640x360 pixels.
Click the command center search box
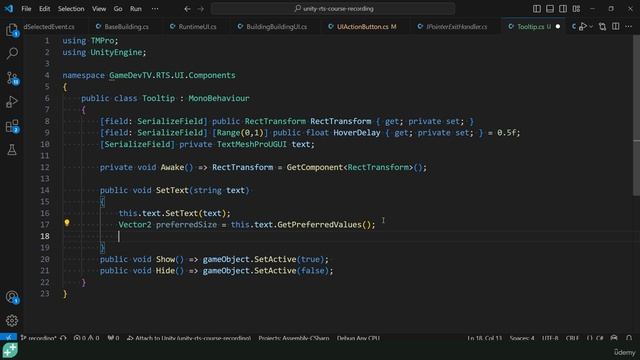(x=333, y=9)
